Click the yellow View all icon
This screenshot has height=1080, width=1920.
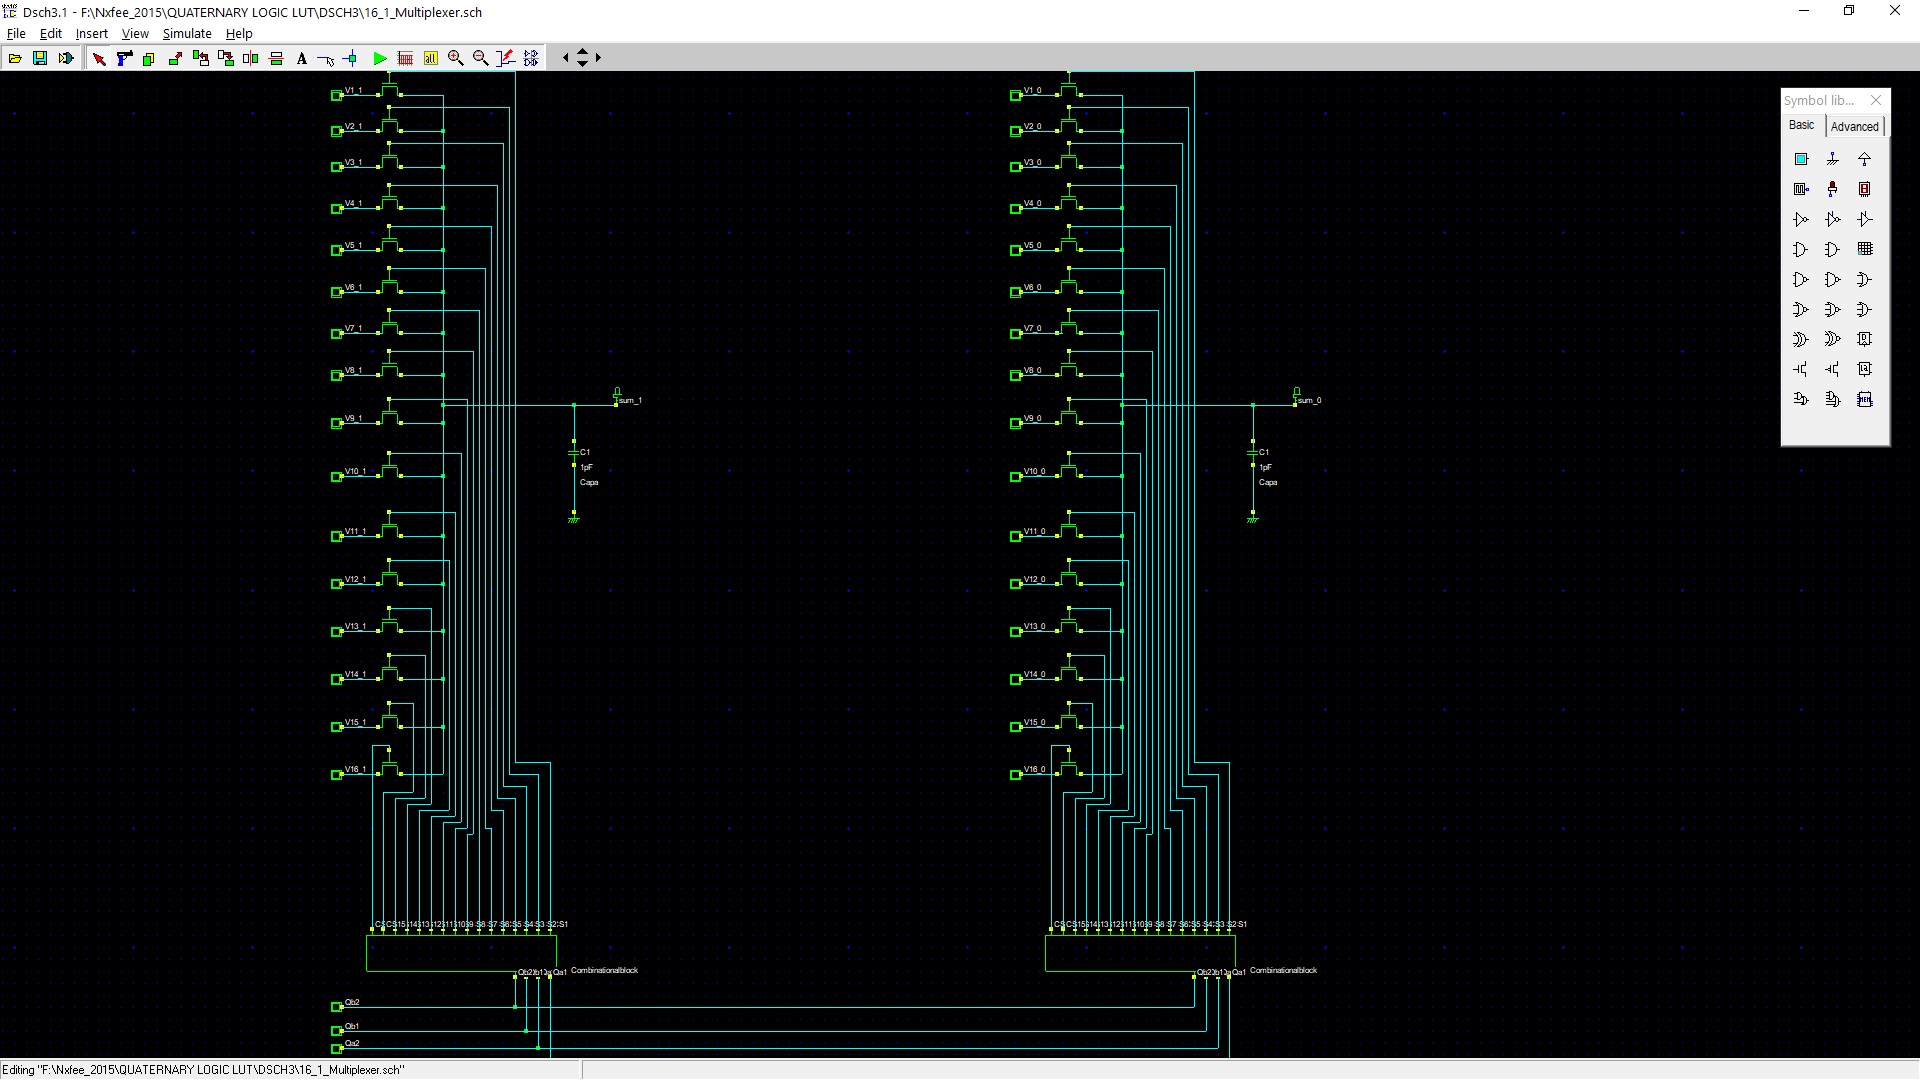coord(431,58)
